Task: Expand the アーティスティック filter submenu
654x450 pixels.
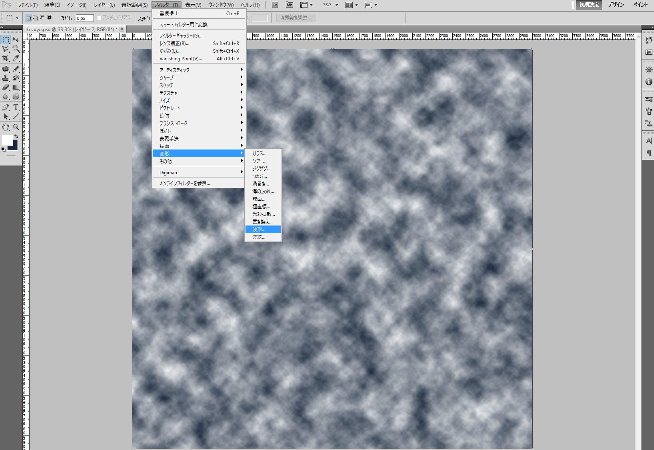Action: [199, 70]
